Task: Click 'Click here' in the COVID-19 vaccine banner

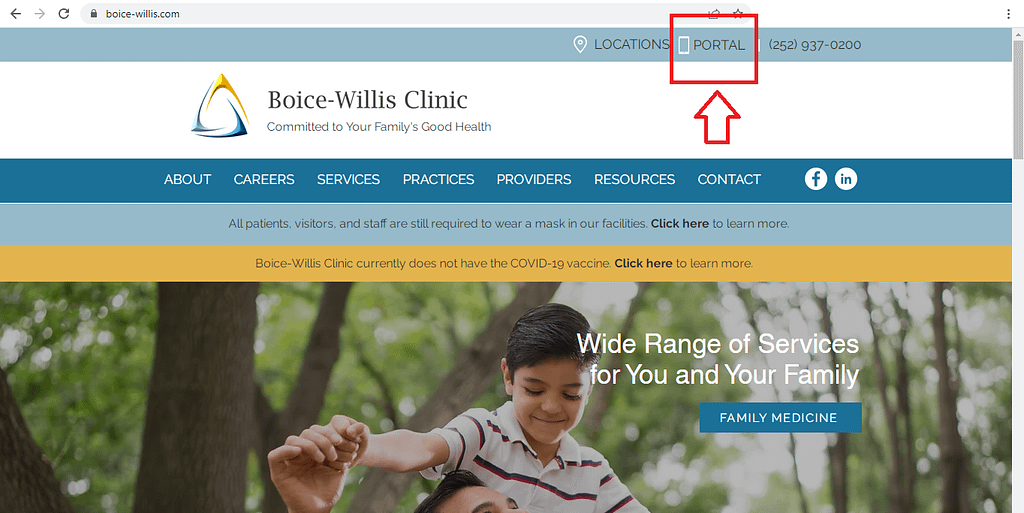Action: point(643,264)
